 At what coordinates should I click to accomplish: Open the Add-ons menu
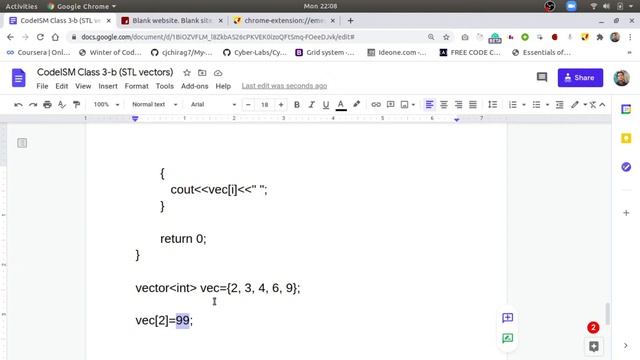[x=194, y=86]
